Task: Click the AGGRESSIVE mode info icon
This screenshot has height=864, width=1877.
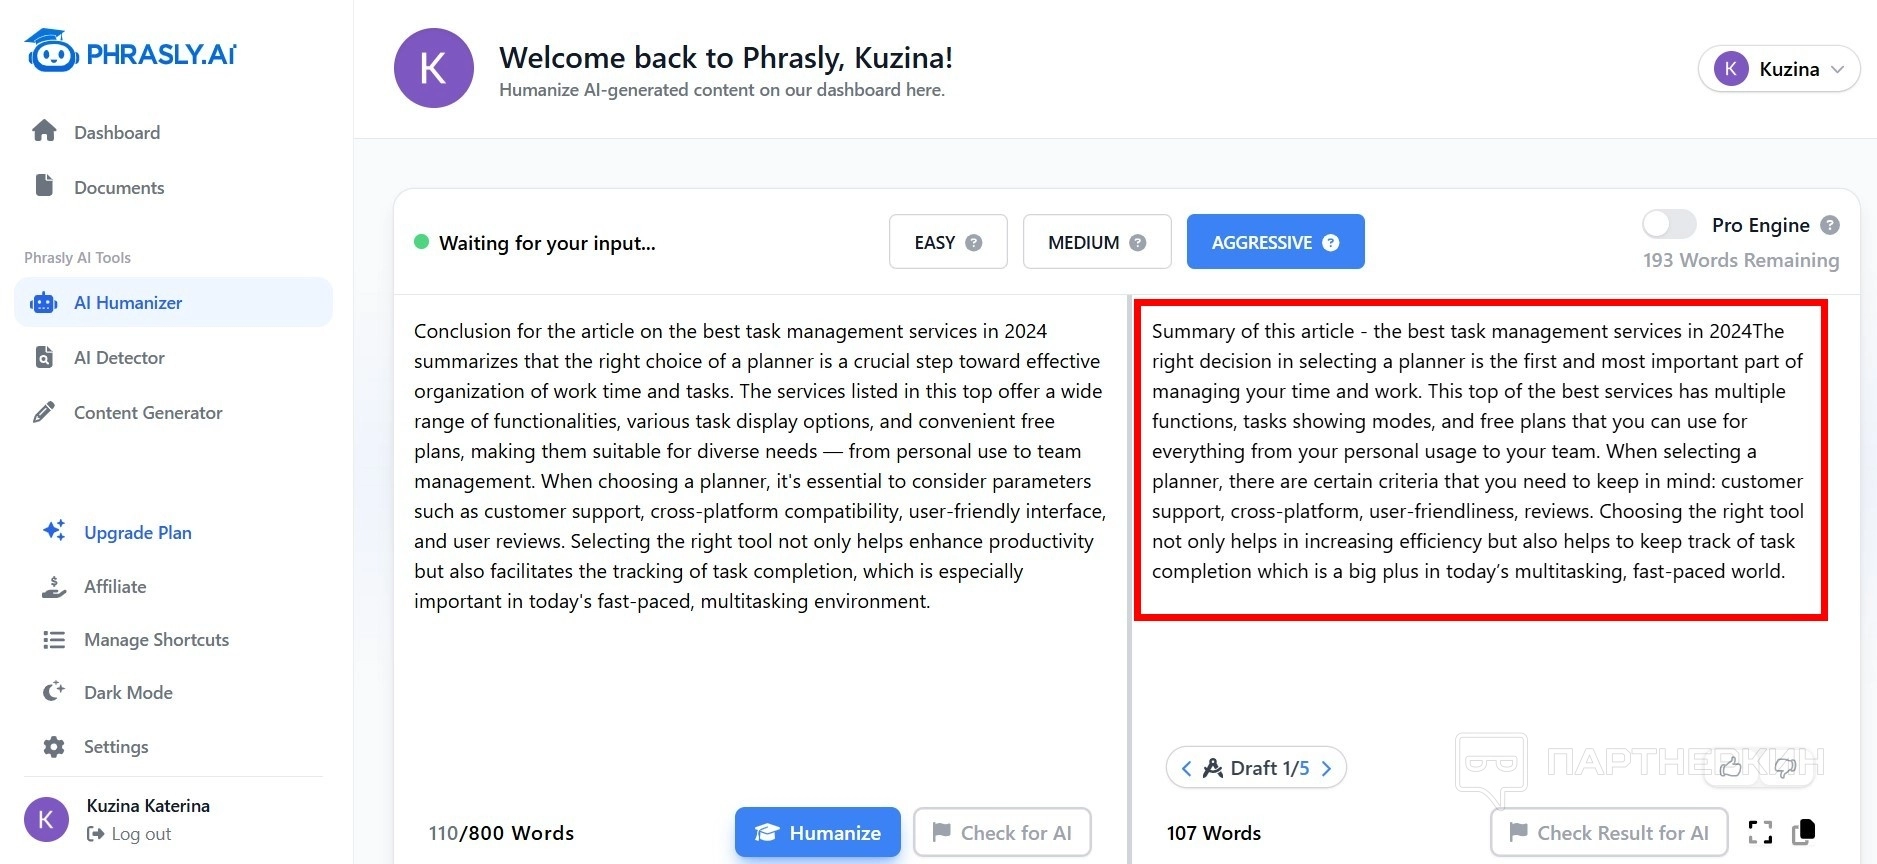Action: pyautogui.click(x=1331, y=242)
